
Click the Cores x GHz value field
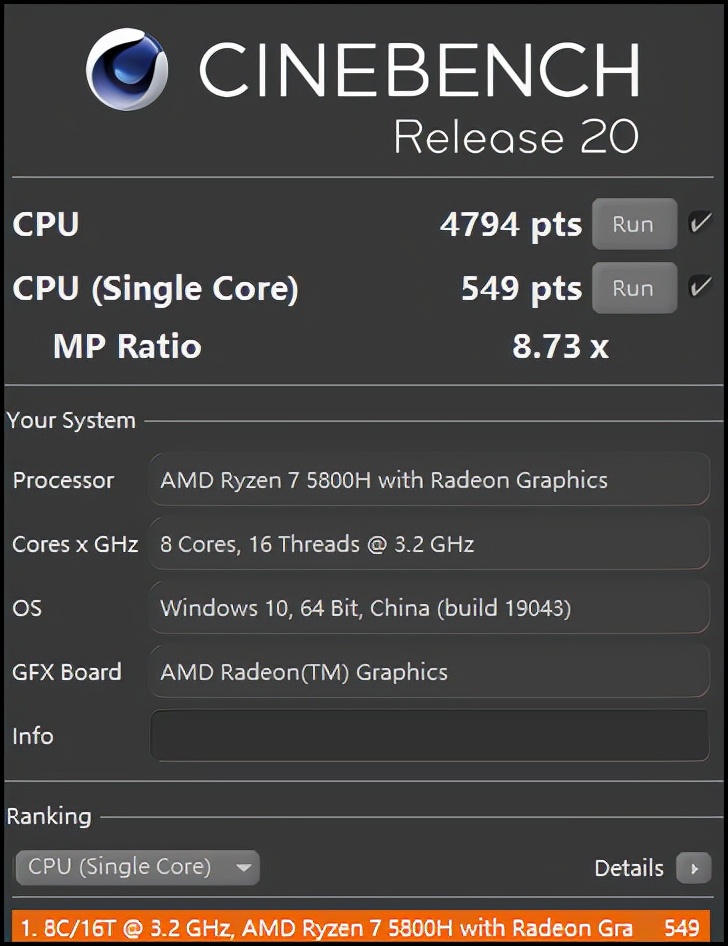point(429,544)
